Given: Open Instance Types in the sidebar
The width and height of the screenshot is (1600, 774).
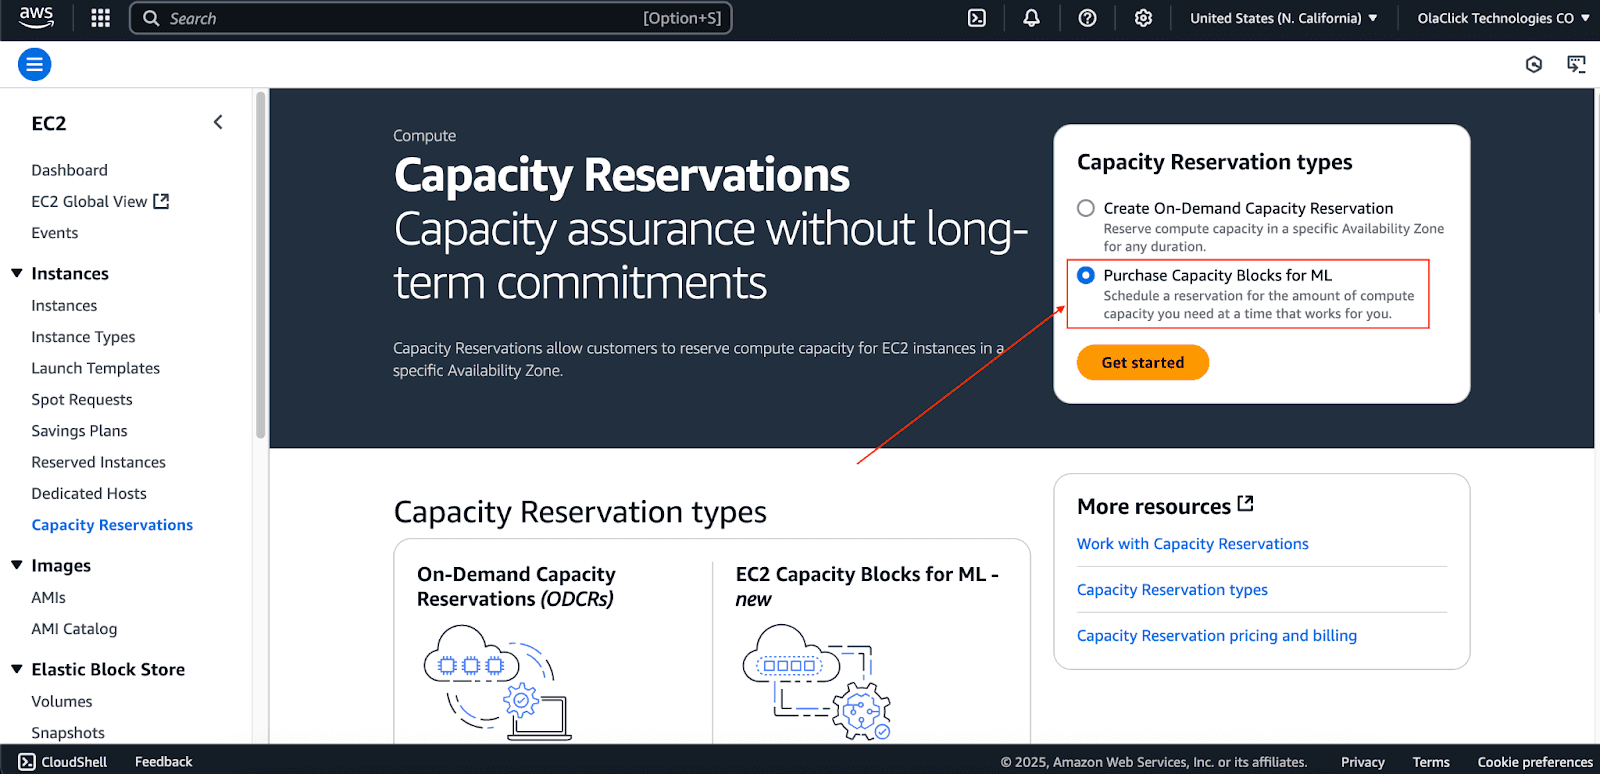Looking at the screenshot, I should click(83, 337).
